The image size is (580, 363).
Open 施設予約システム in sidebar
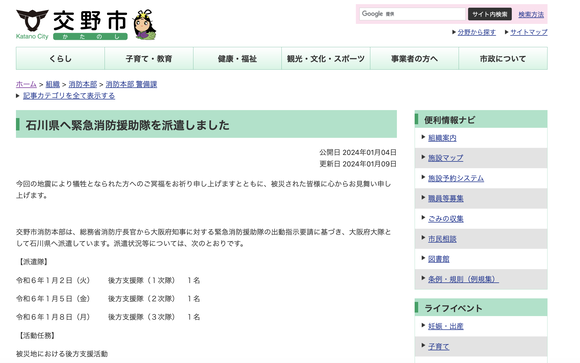coord(456,178)
